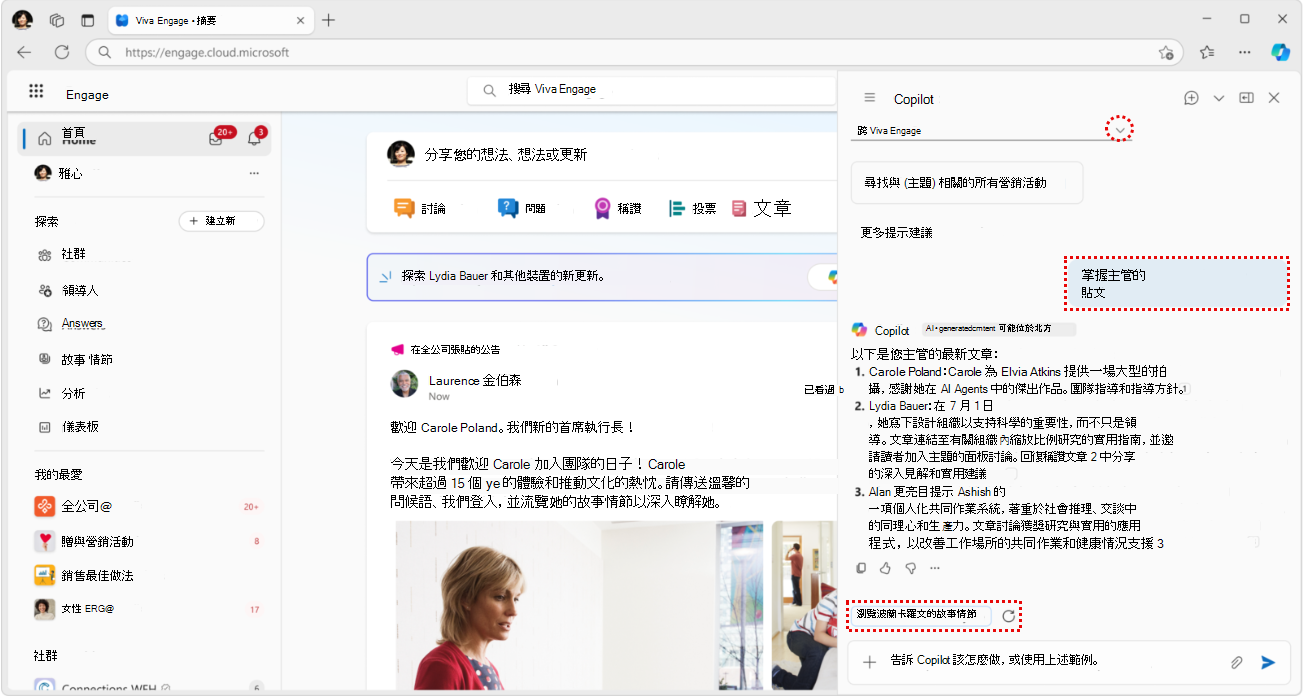Select the 討論 discussion post type
1303x696 pixels.
pos(420,208)
